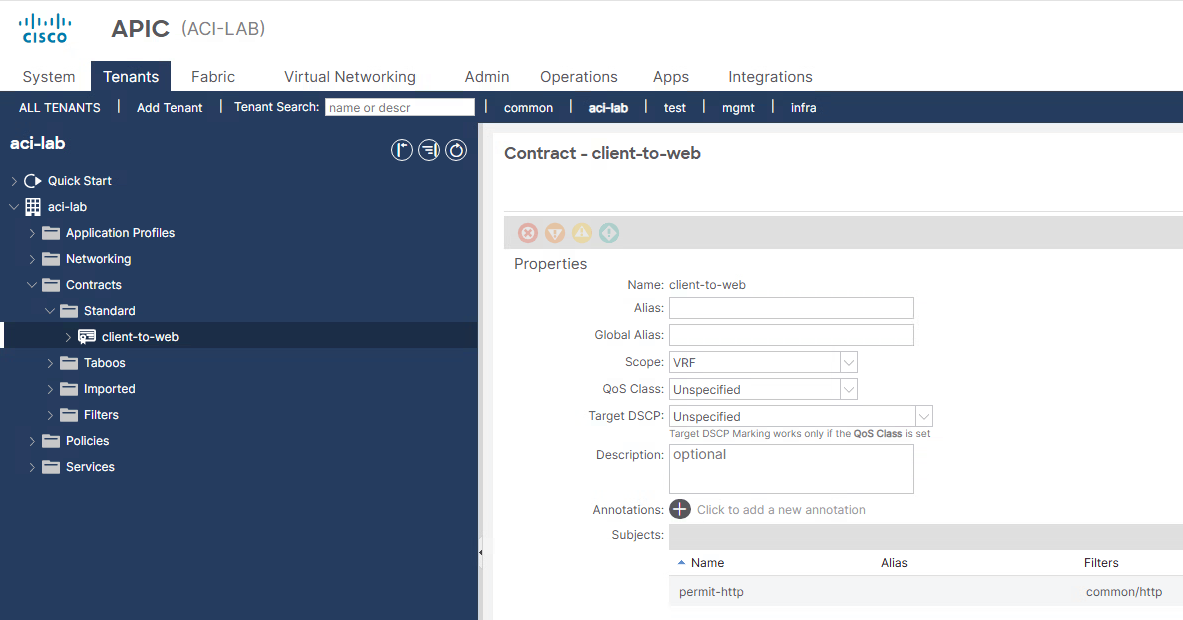This screenshot has height=620, width=1183.
Task: Click the client-to-web contract icon
Action: coord(87,337)
